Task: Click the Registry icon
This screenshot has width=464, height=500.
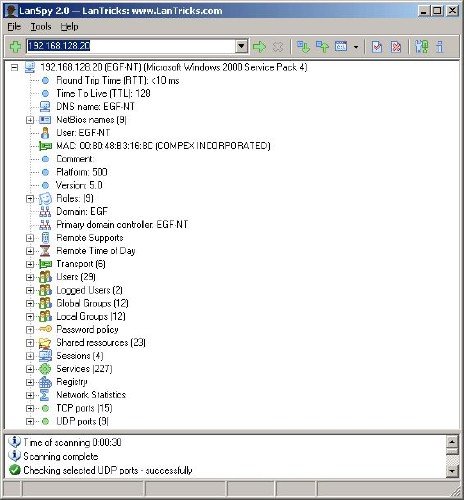Action: tap(45, 382)
